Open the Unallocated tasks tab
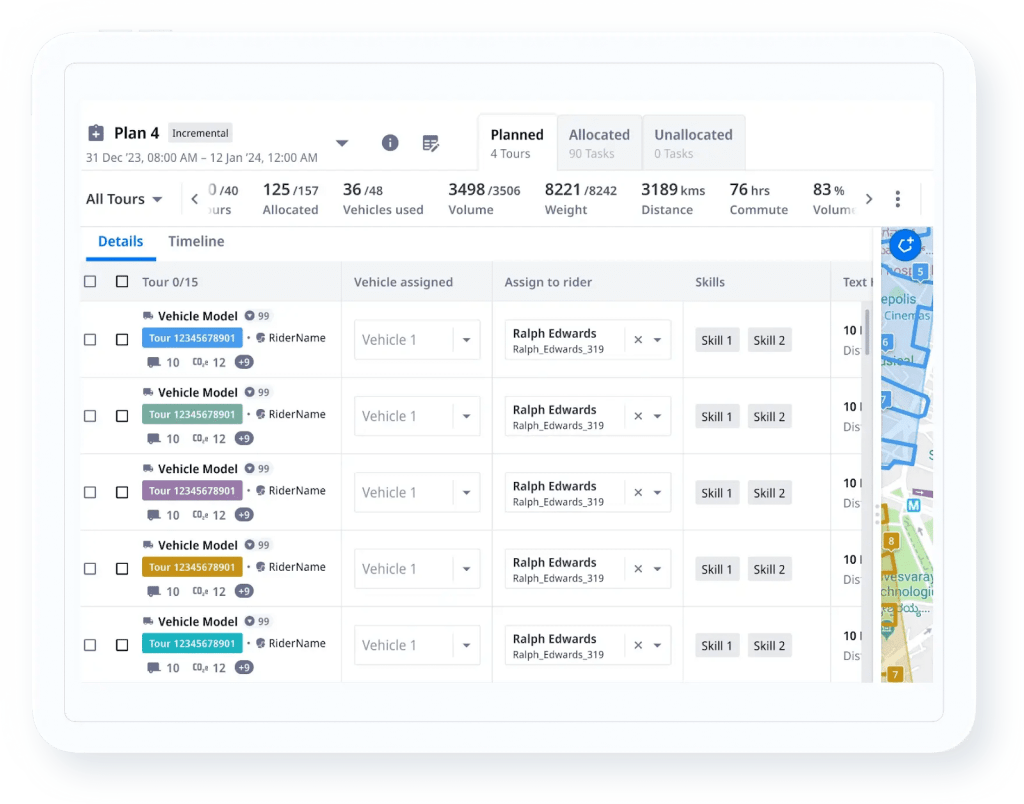 [693, 142]
